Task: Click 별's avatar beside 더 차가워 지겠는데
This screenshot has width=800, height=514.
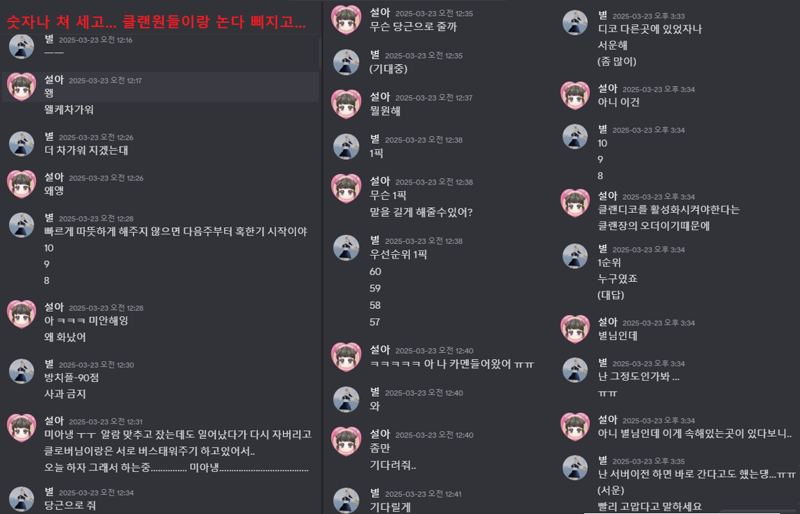Action: coord(21,143)
